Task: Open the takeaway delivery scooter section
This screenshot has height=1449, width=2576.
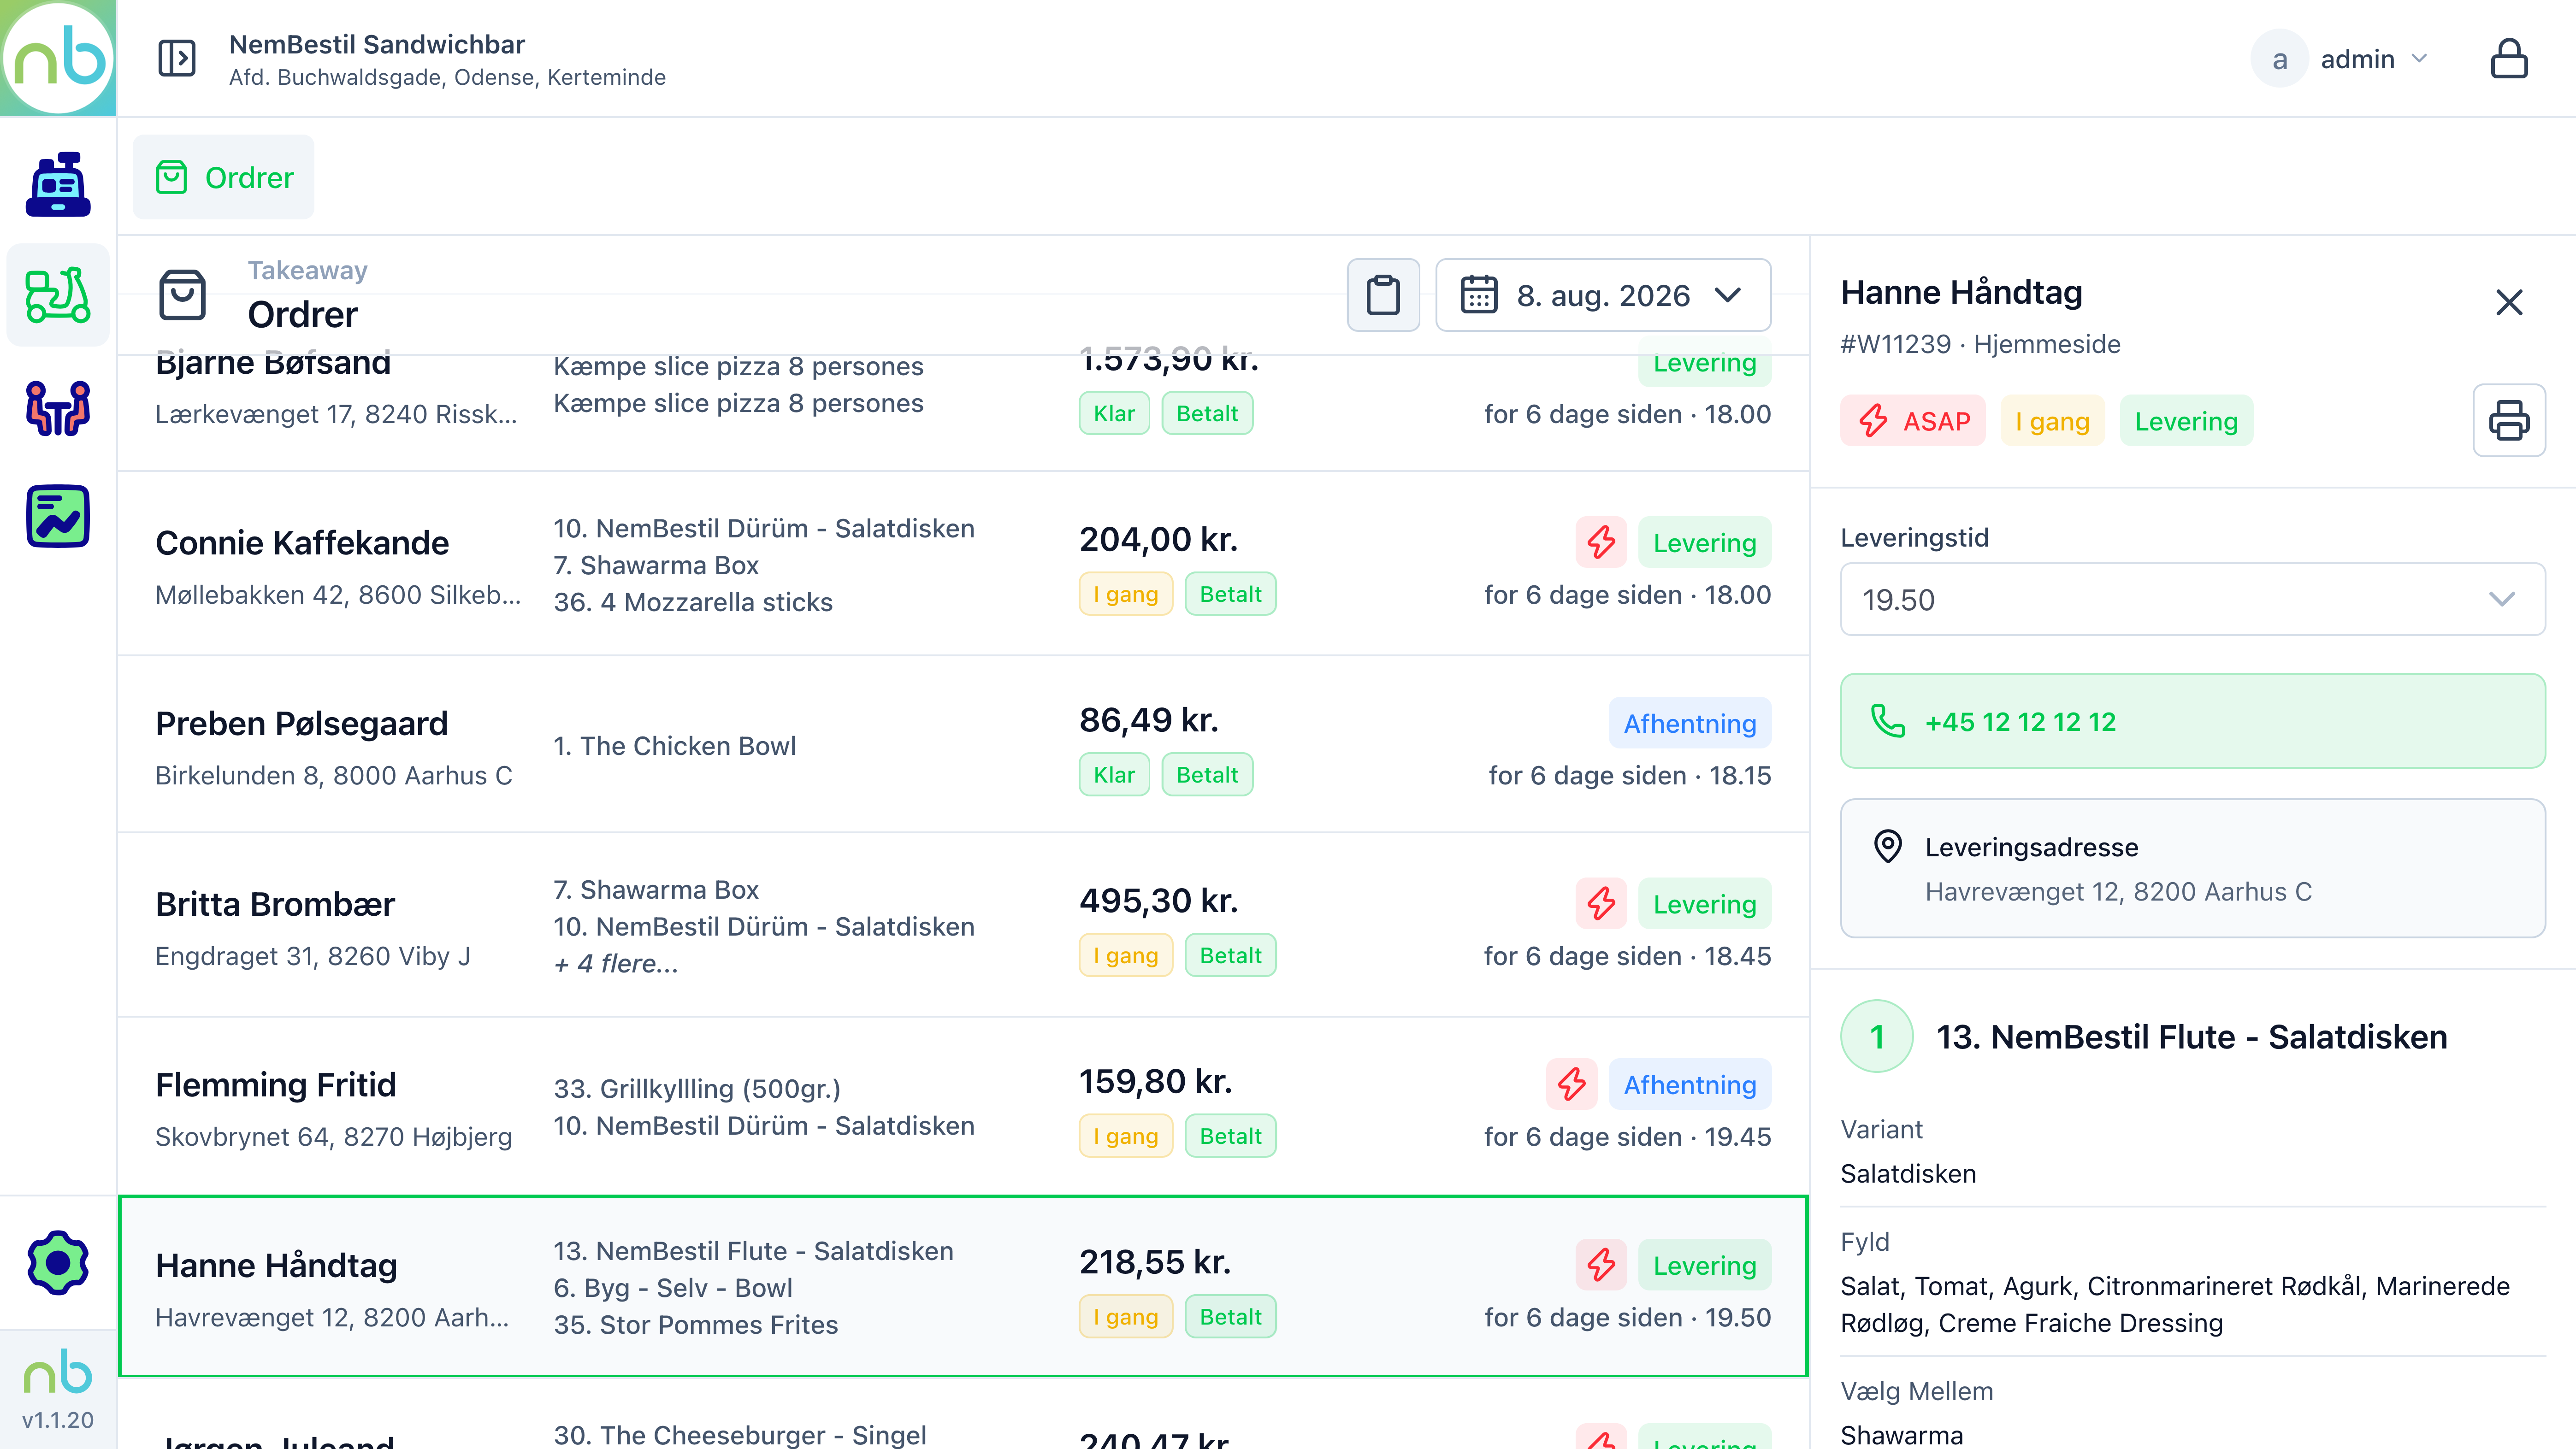Action: pos(58,295)
